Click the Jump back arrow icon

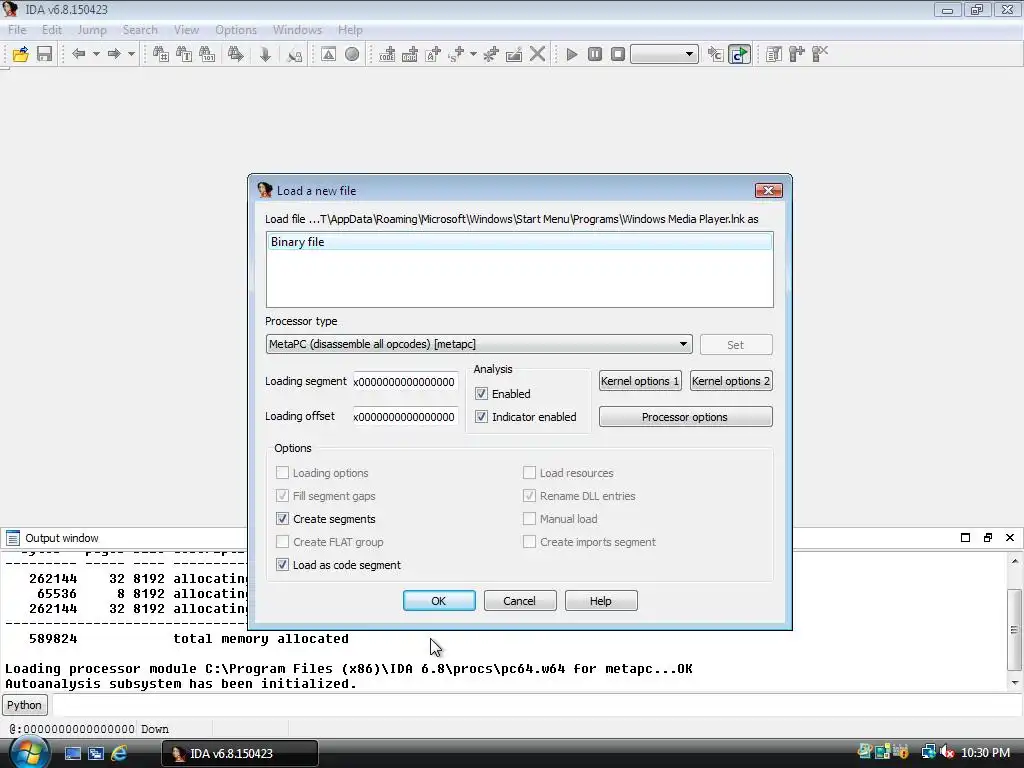pyautogui.click(x=78, y=54)
